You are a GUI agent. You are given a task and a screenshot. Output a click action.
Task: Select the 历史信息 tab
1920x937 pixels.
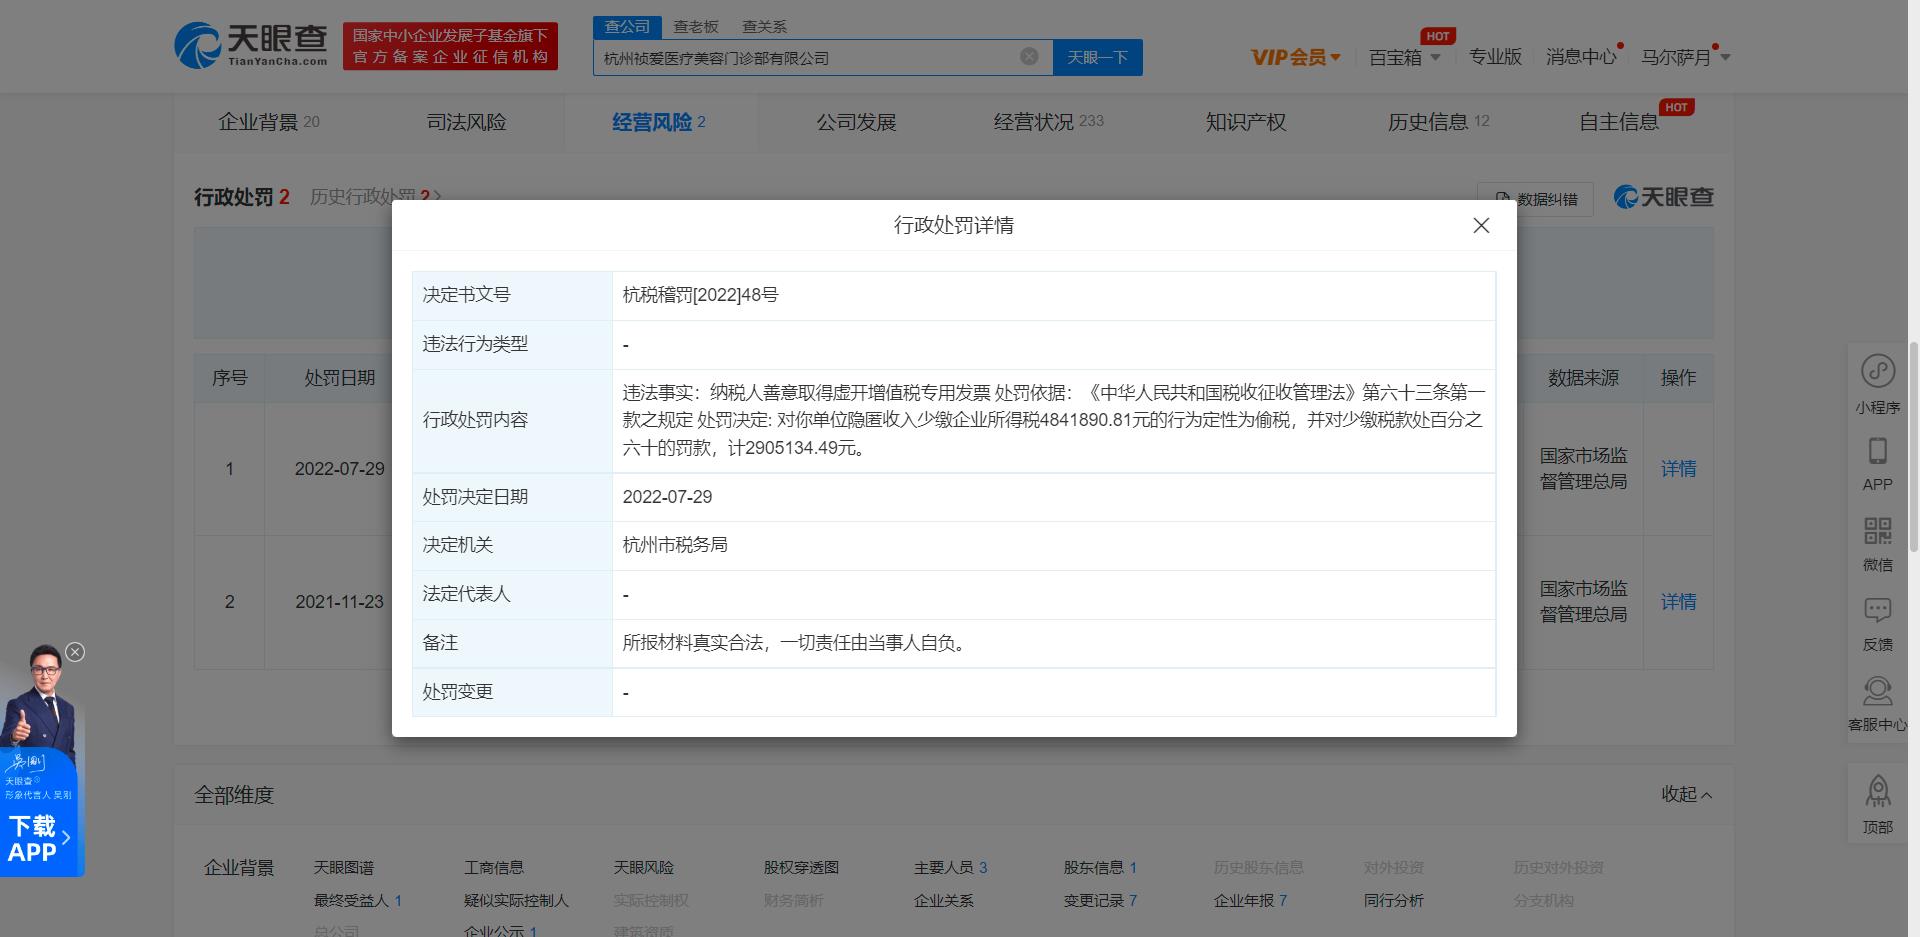(x=1438, y=122)
